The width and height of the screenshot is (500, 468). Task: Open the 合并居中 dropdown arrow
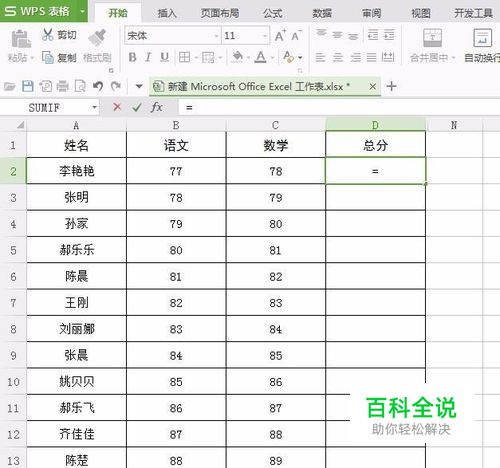453,58
